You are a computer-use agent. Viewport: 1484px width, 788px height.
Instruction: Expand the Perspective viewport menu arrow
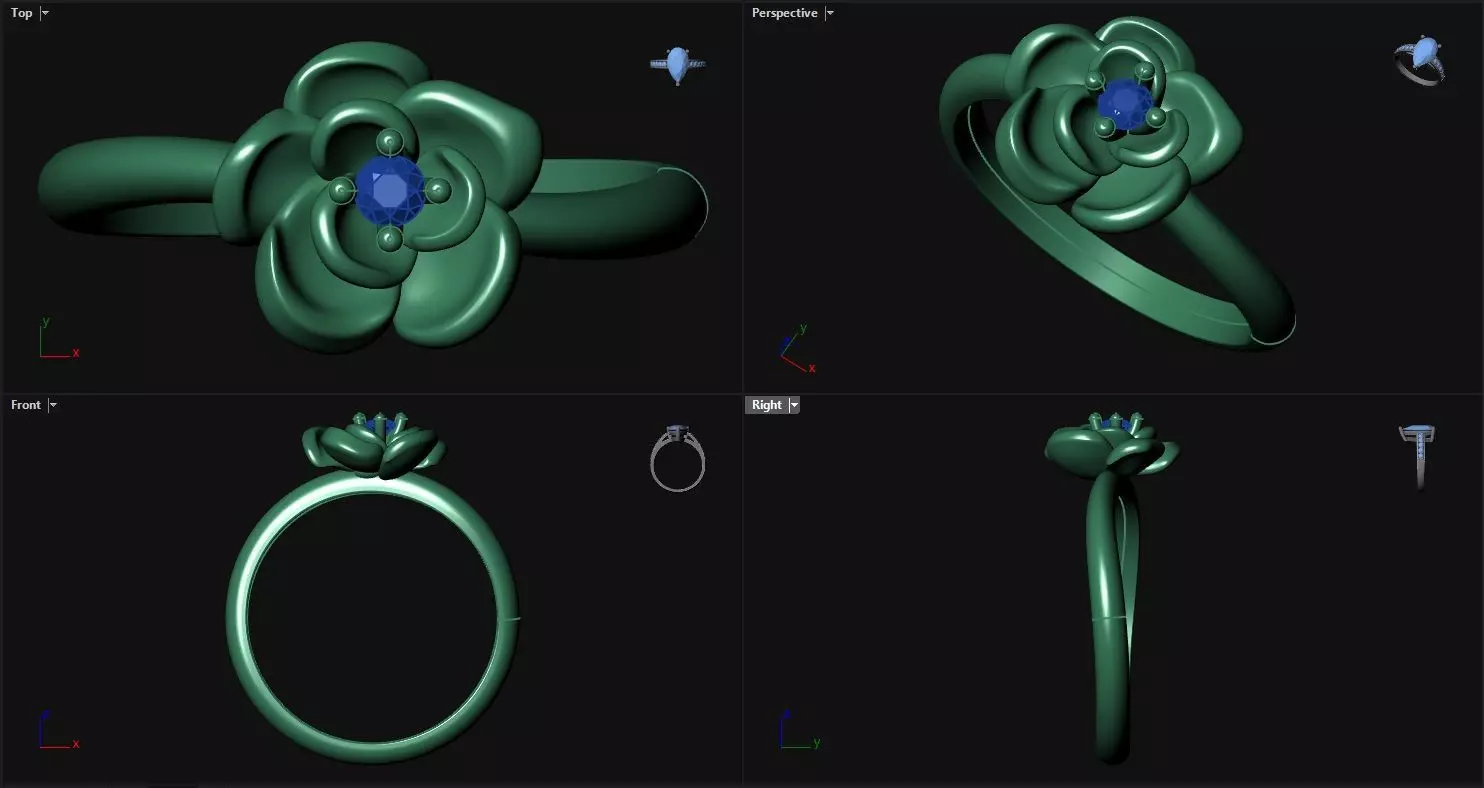tap(829, 13)
